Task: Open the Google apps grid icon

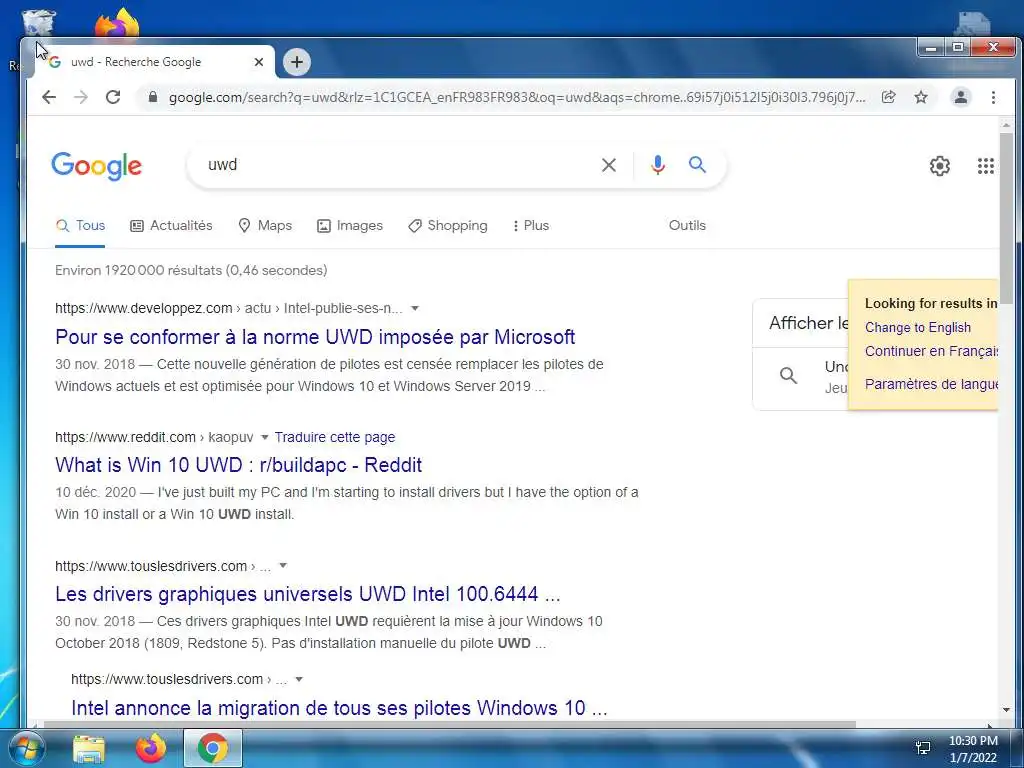Action: [985, 166]
